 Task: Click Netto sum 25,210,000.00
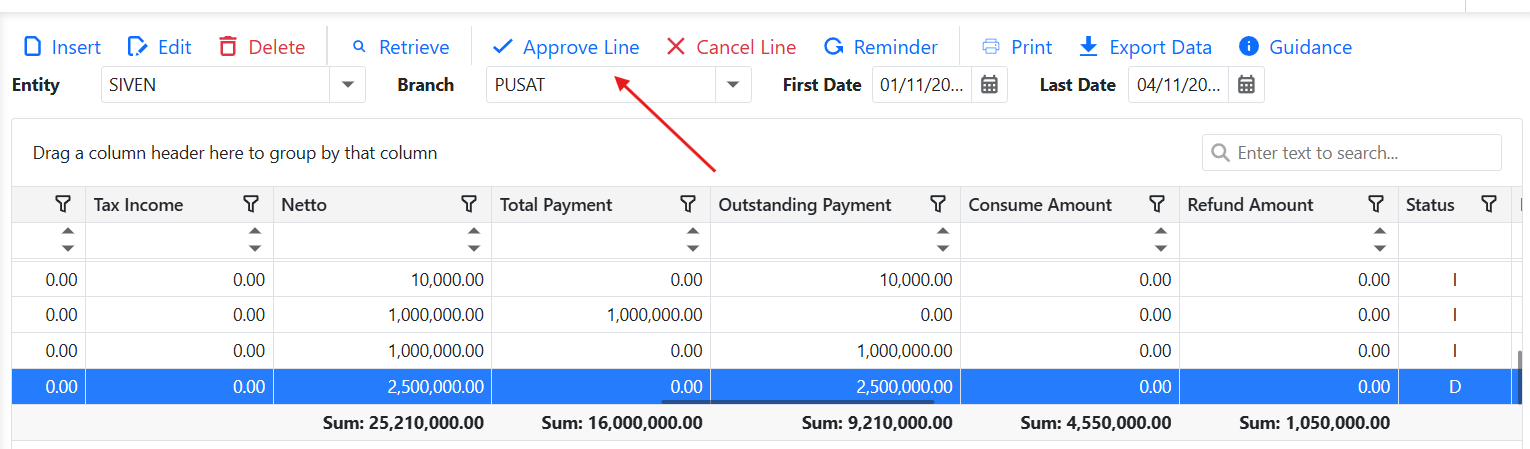404,424
